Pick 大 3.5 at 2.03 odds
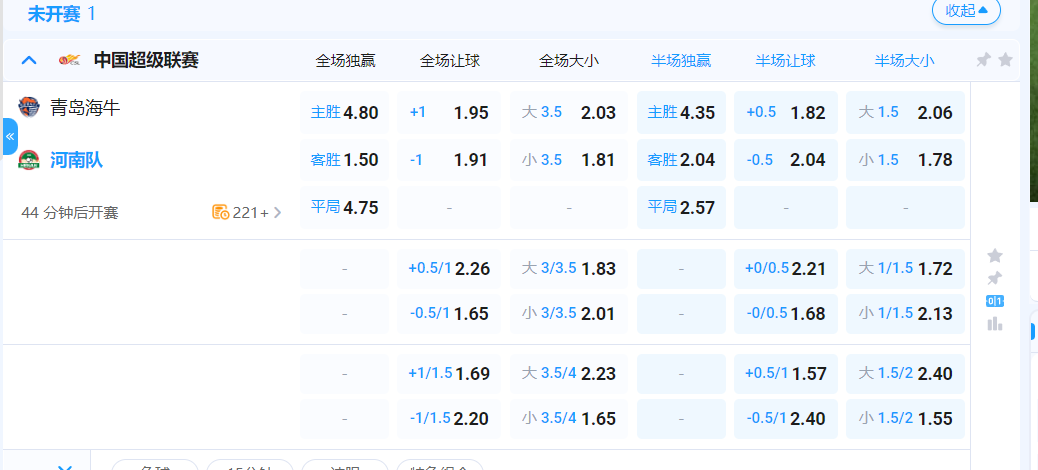The width and height of the screenshot is (1038, 470). point(568,113)
